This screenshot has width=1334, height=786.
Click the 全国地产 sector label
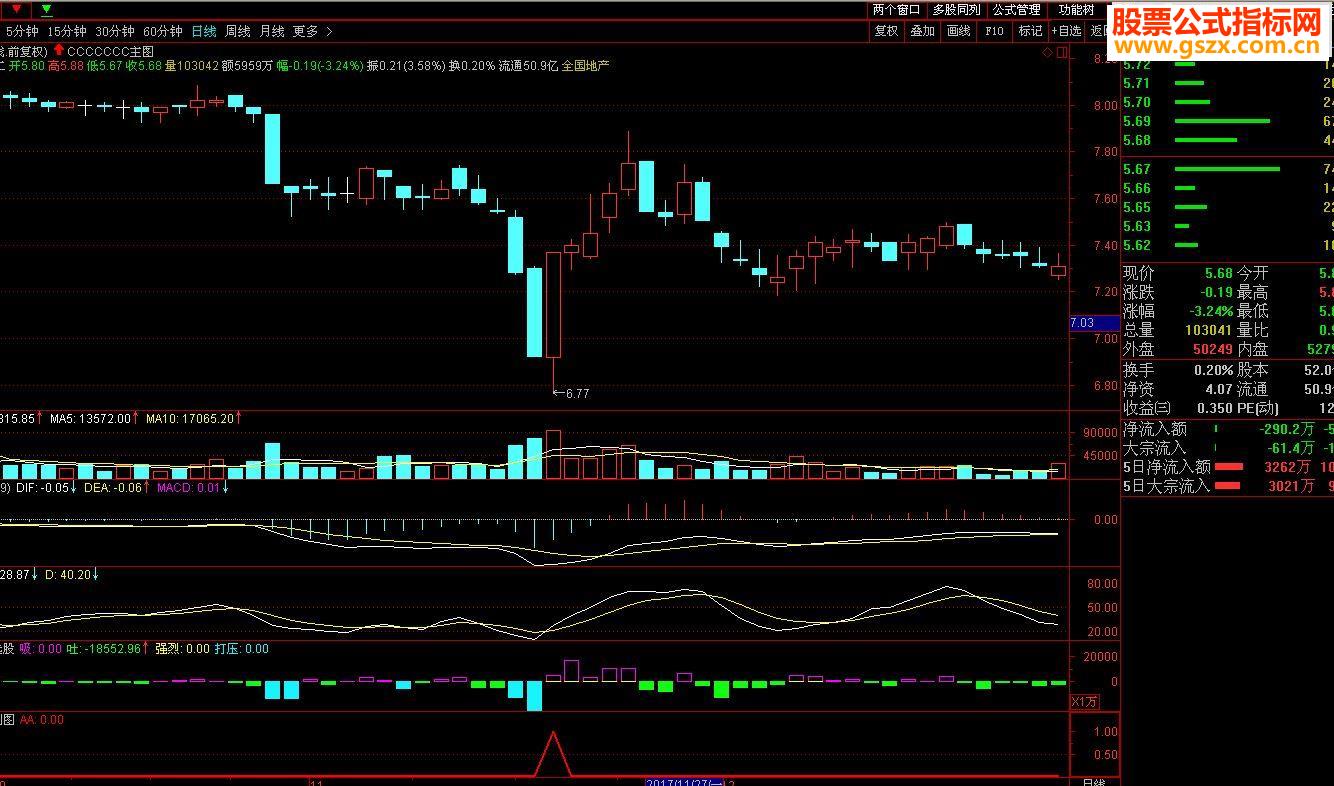585,66
